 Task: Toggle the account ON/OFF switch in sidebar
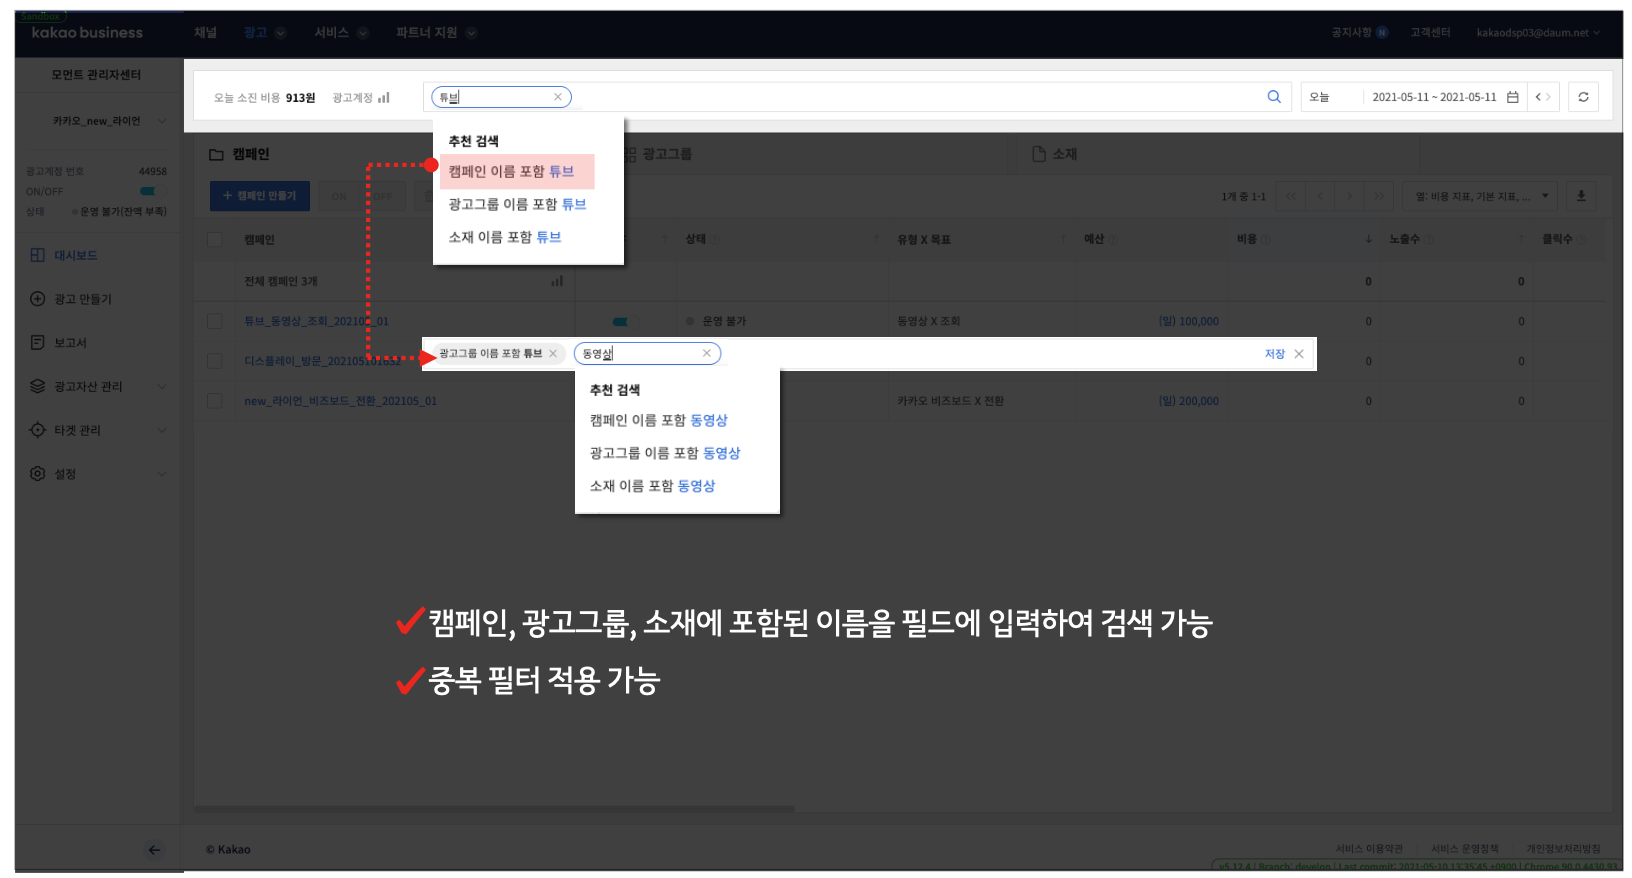point(147,191)
